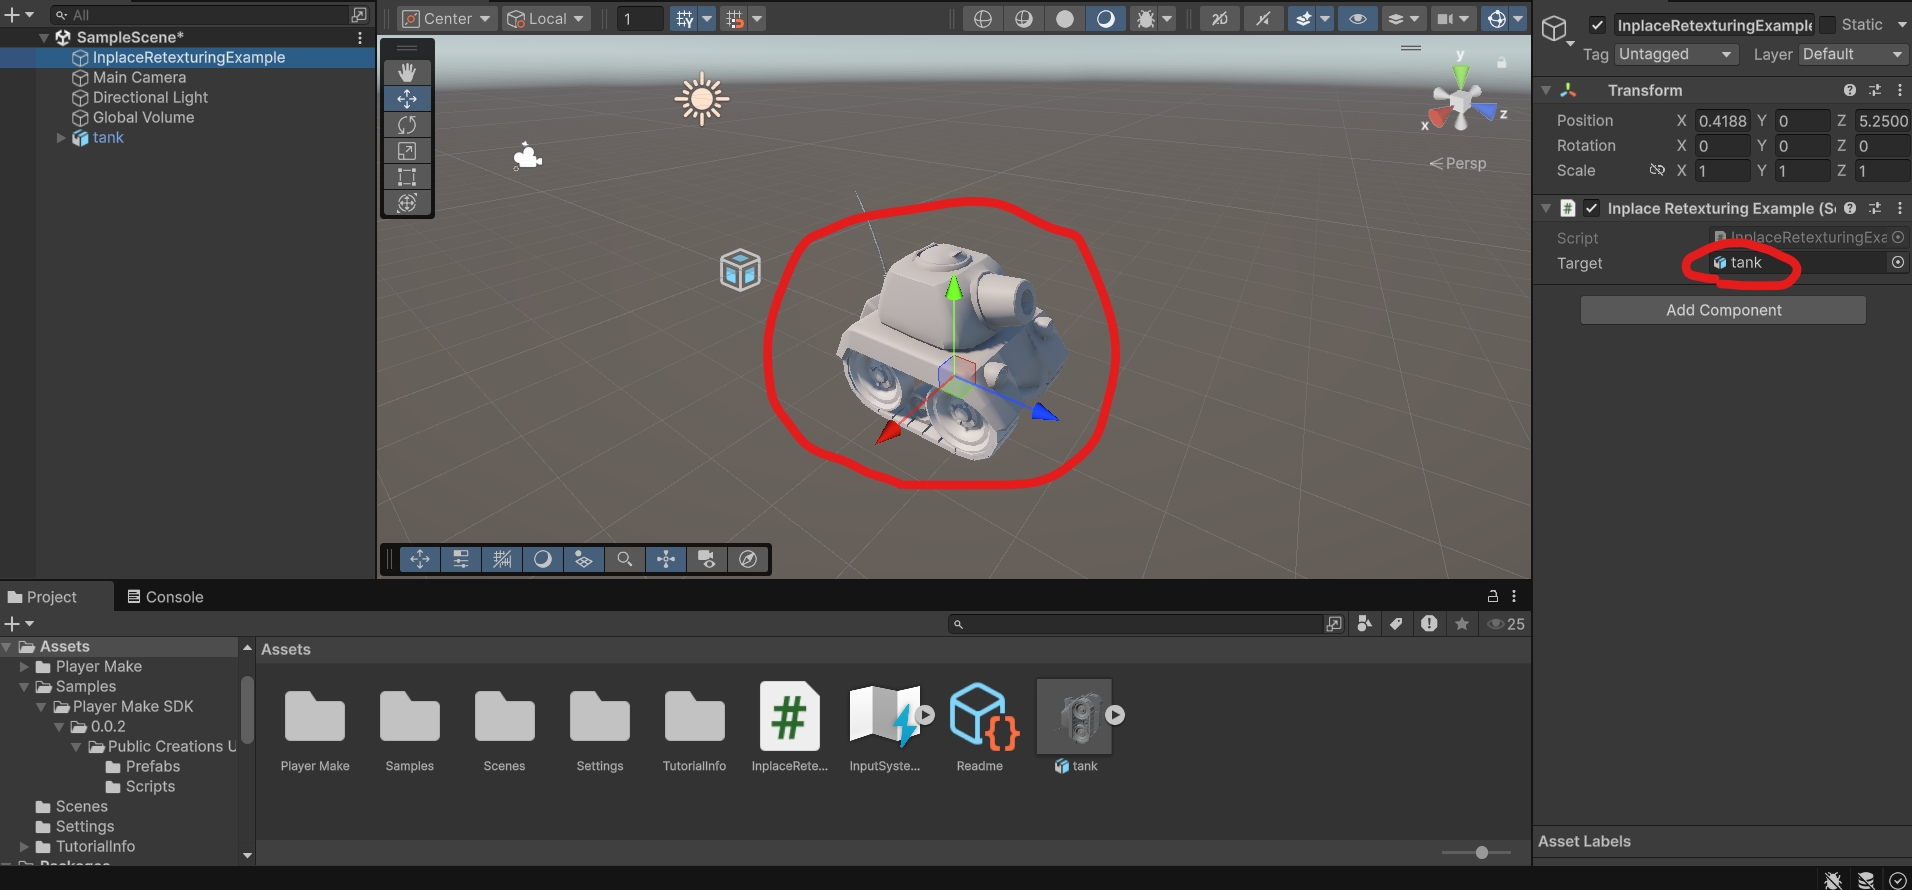Select the Hand view tool
Viewport: 1912px width, 890px height.
coord(407,72)
